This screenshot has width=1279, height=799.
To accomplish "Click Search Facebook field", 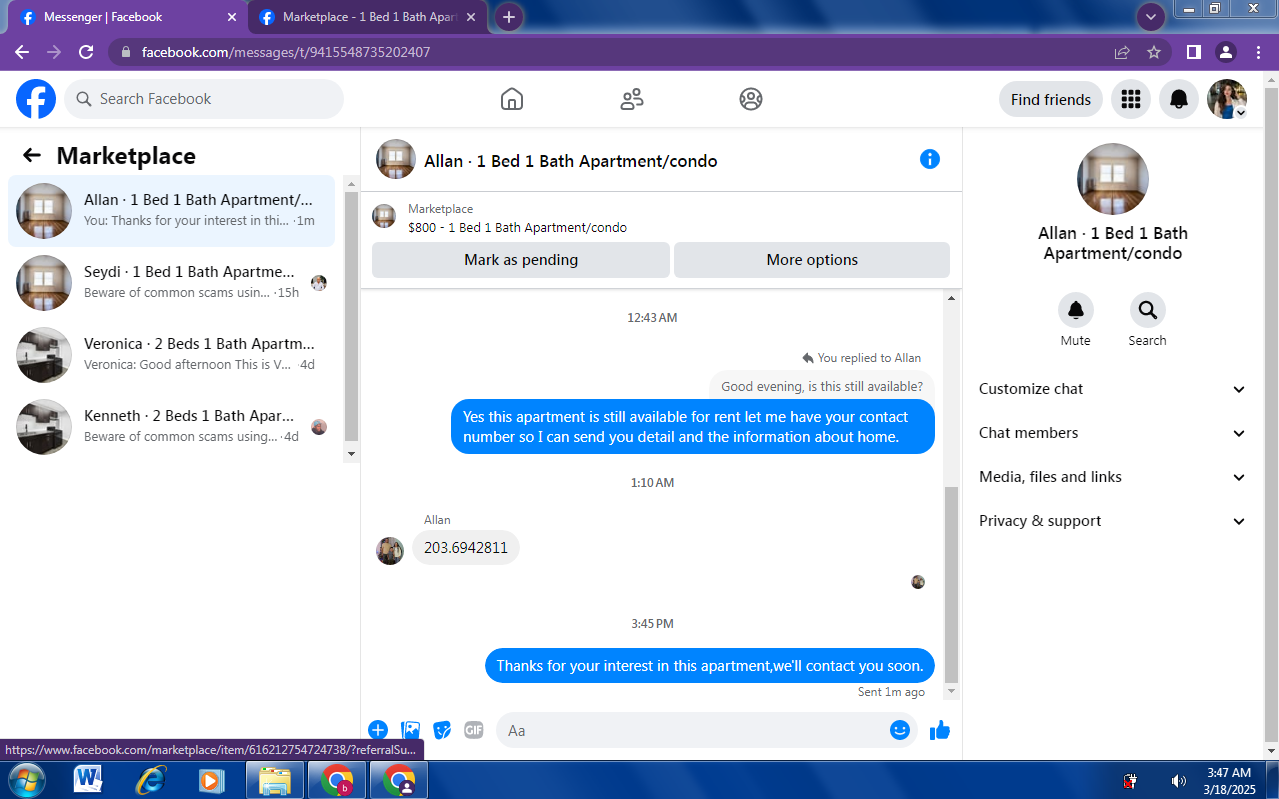I will pos(204,99).
